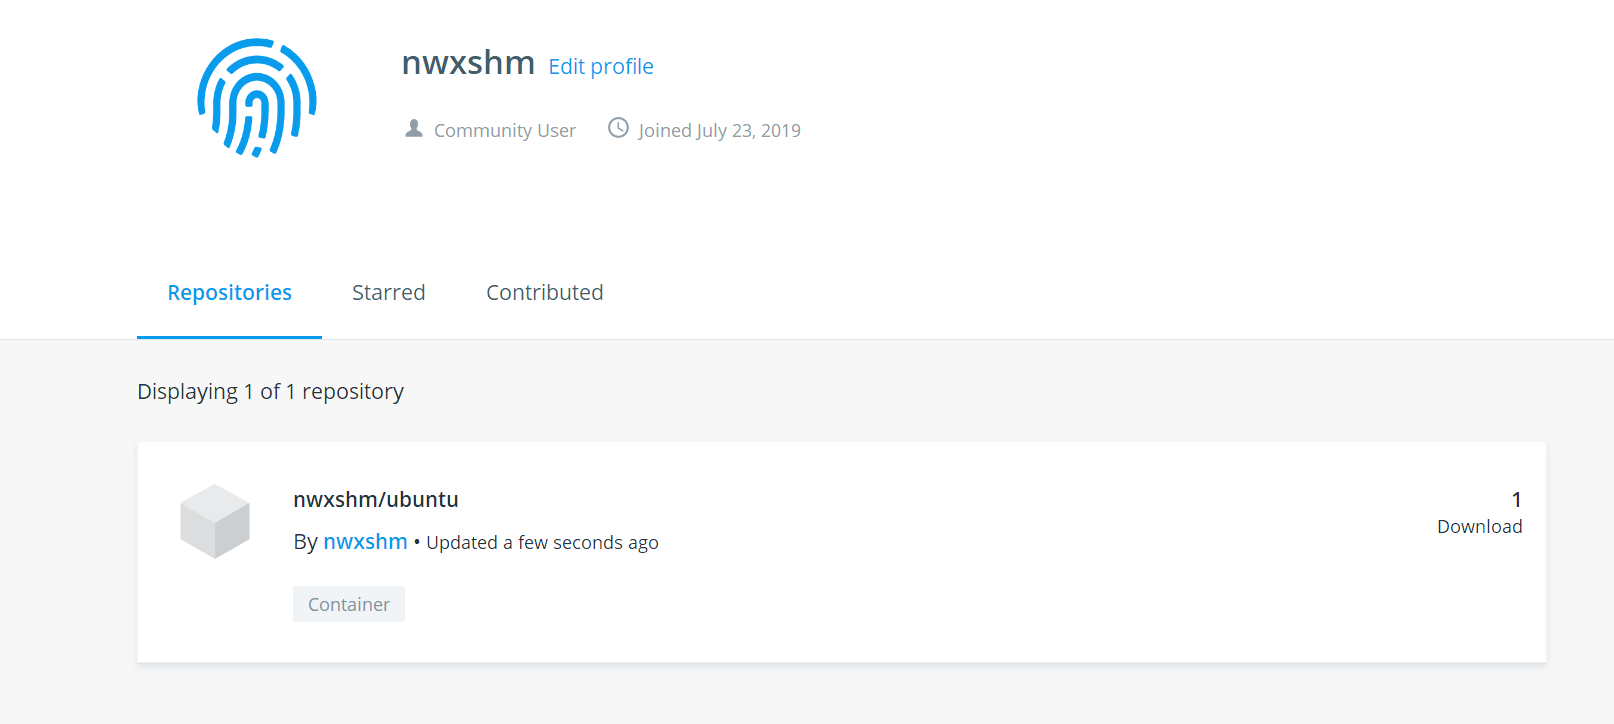Screen dimensions: 1614x724
Task: Select the Contributed tab
Action: point(544,293)
